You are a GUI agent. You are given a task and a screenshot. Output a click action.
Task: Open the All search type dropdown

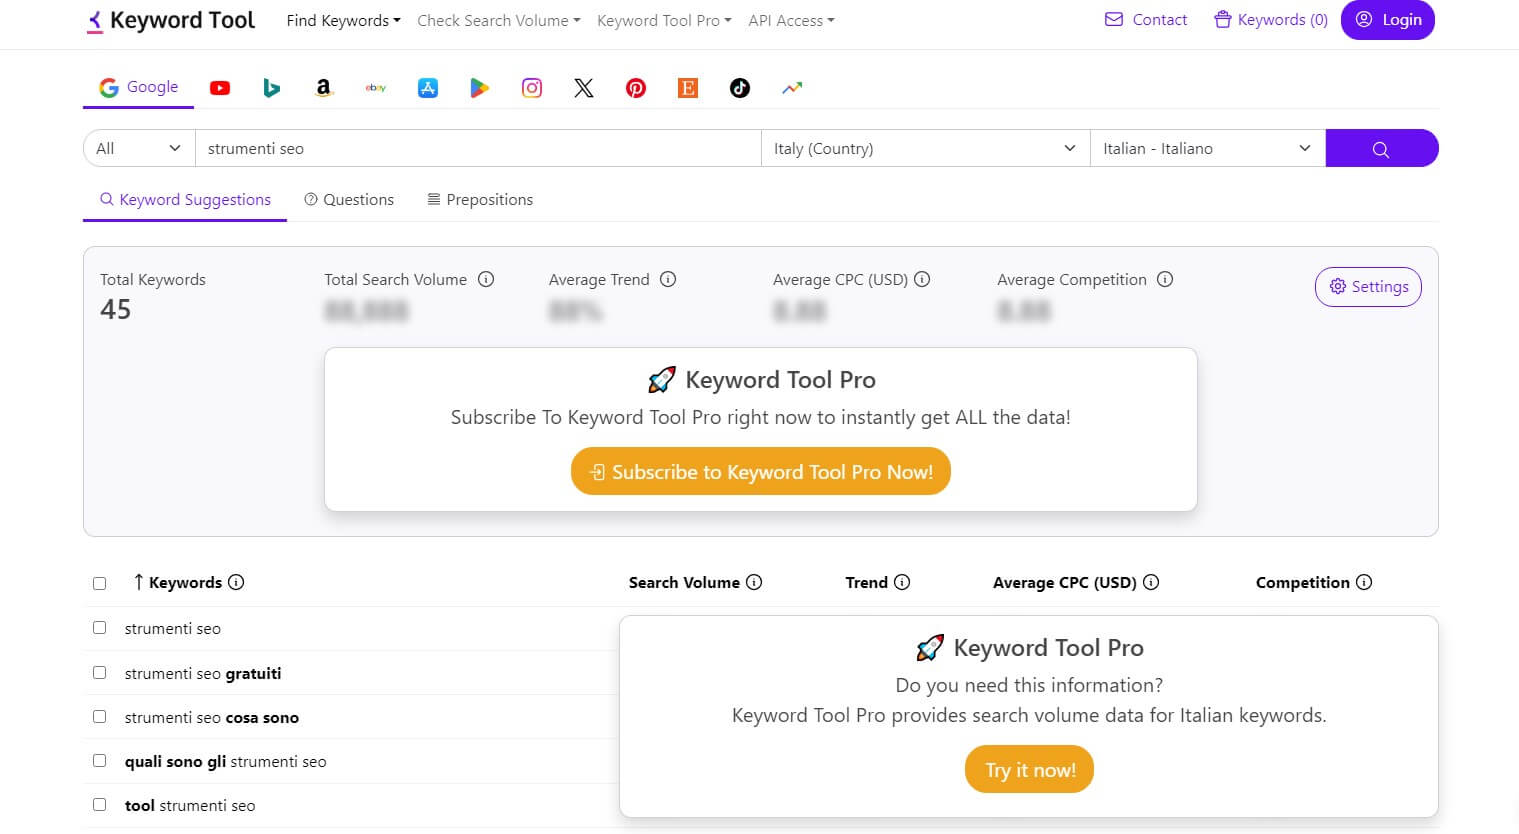(x=139, y=148)
